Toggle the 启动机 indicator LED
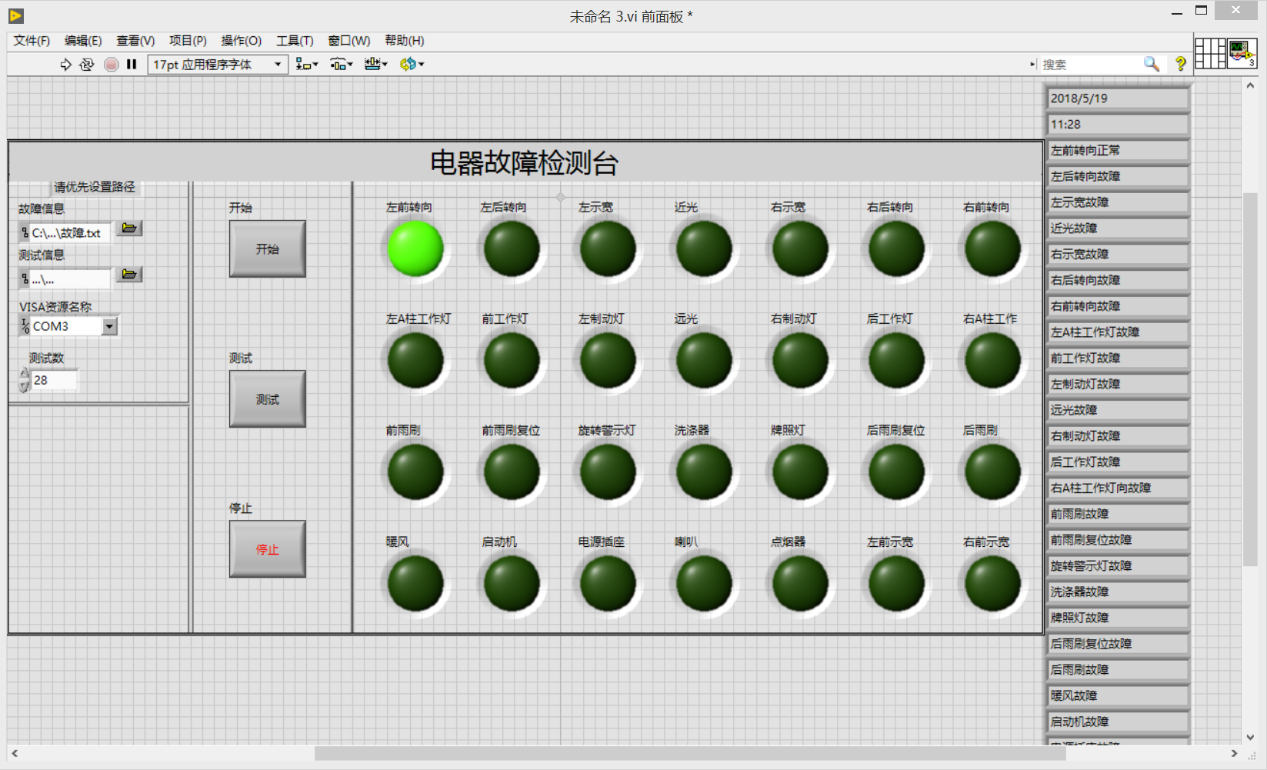The width and height of the screenshot is (1267, 770). (x=512, y=583)
